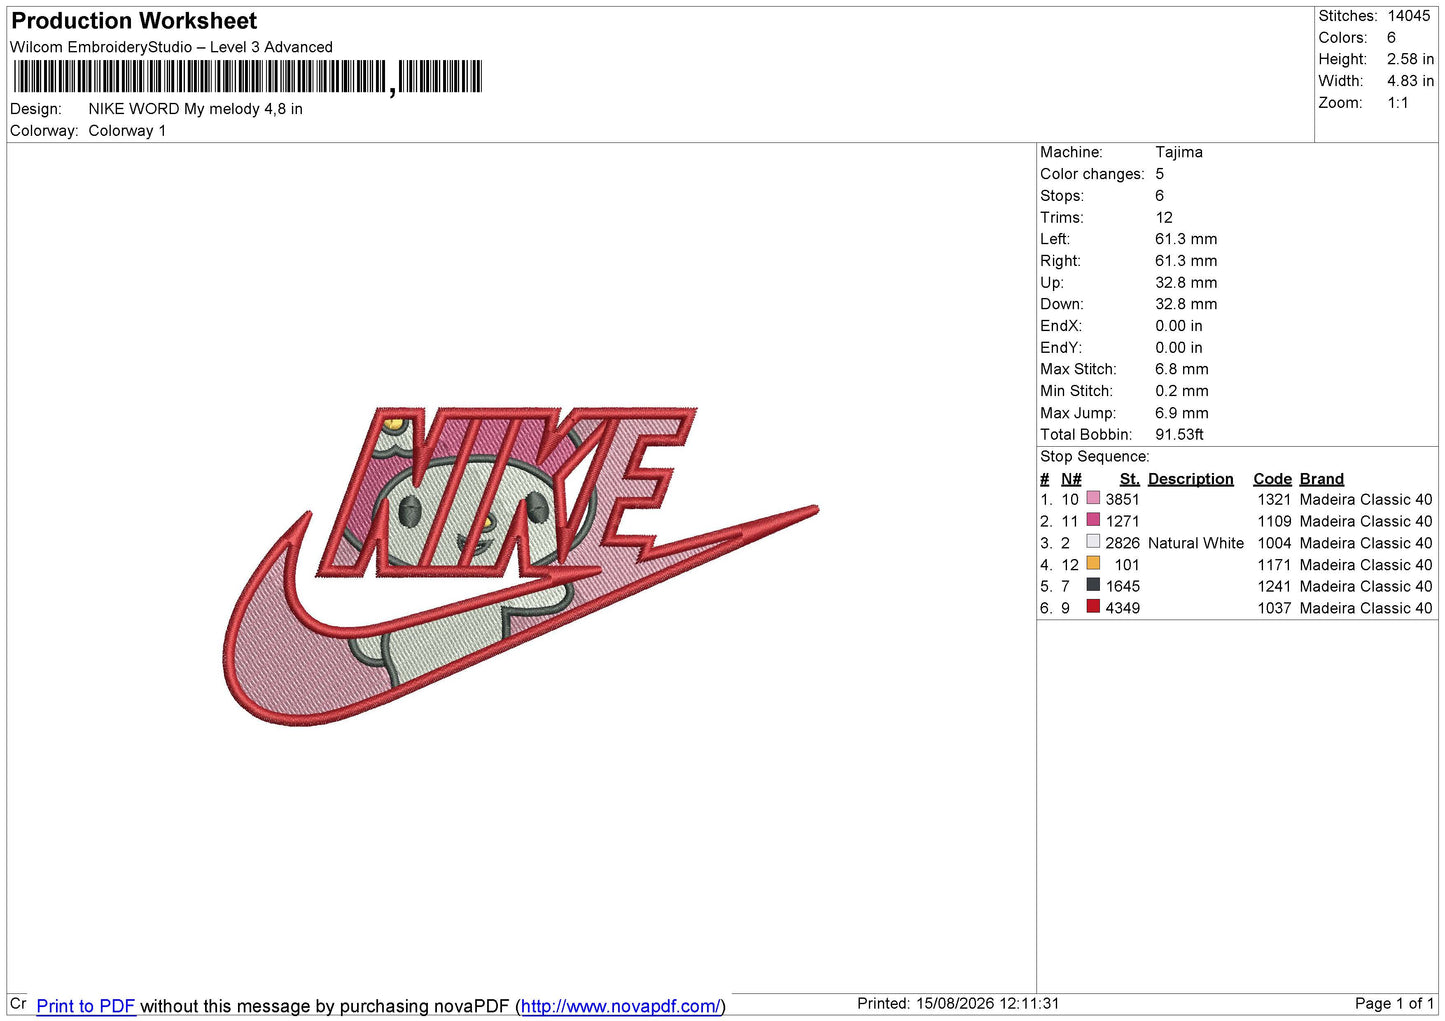Click the Brand column header
This screenshot has height=1021, width=1445.
tap(1322, 479)
